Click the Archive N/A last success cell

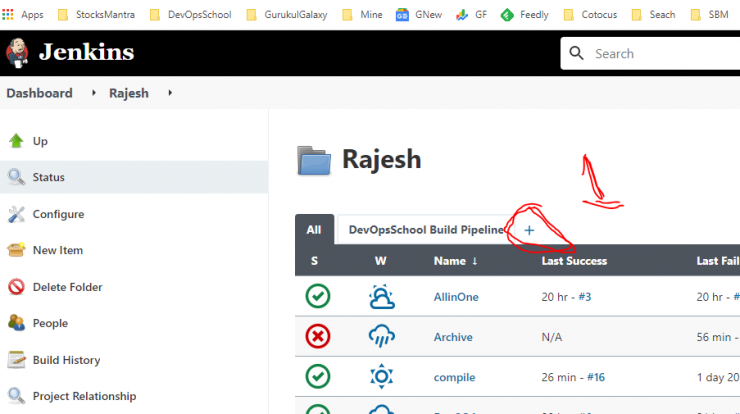point(552,337)
